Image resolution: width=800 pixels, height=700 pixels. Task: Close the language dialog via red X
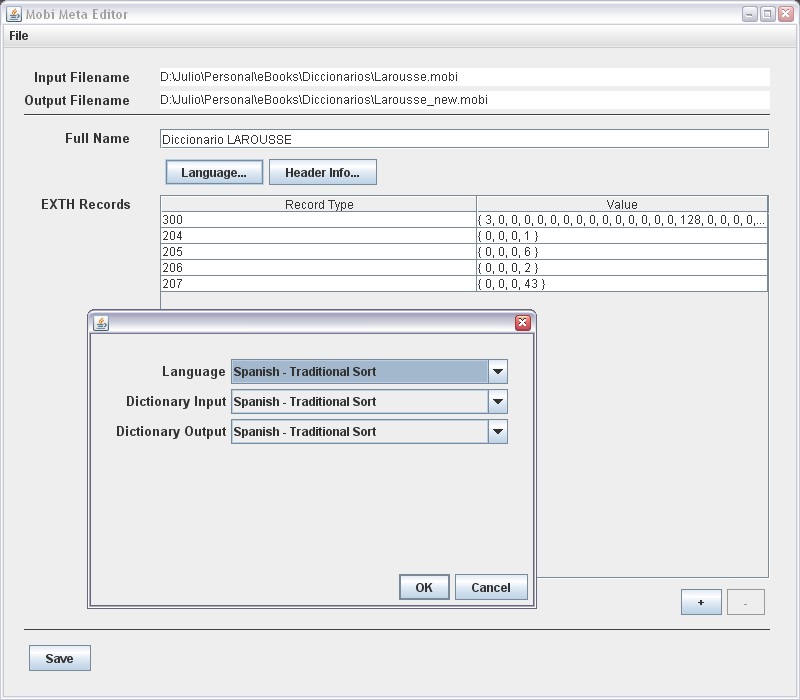click(x=522, y=322)
